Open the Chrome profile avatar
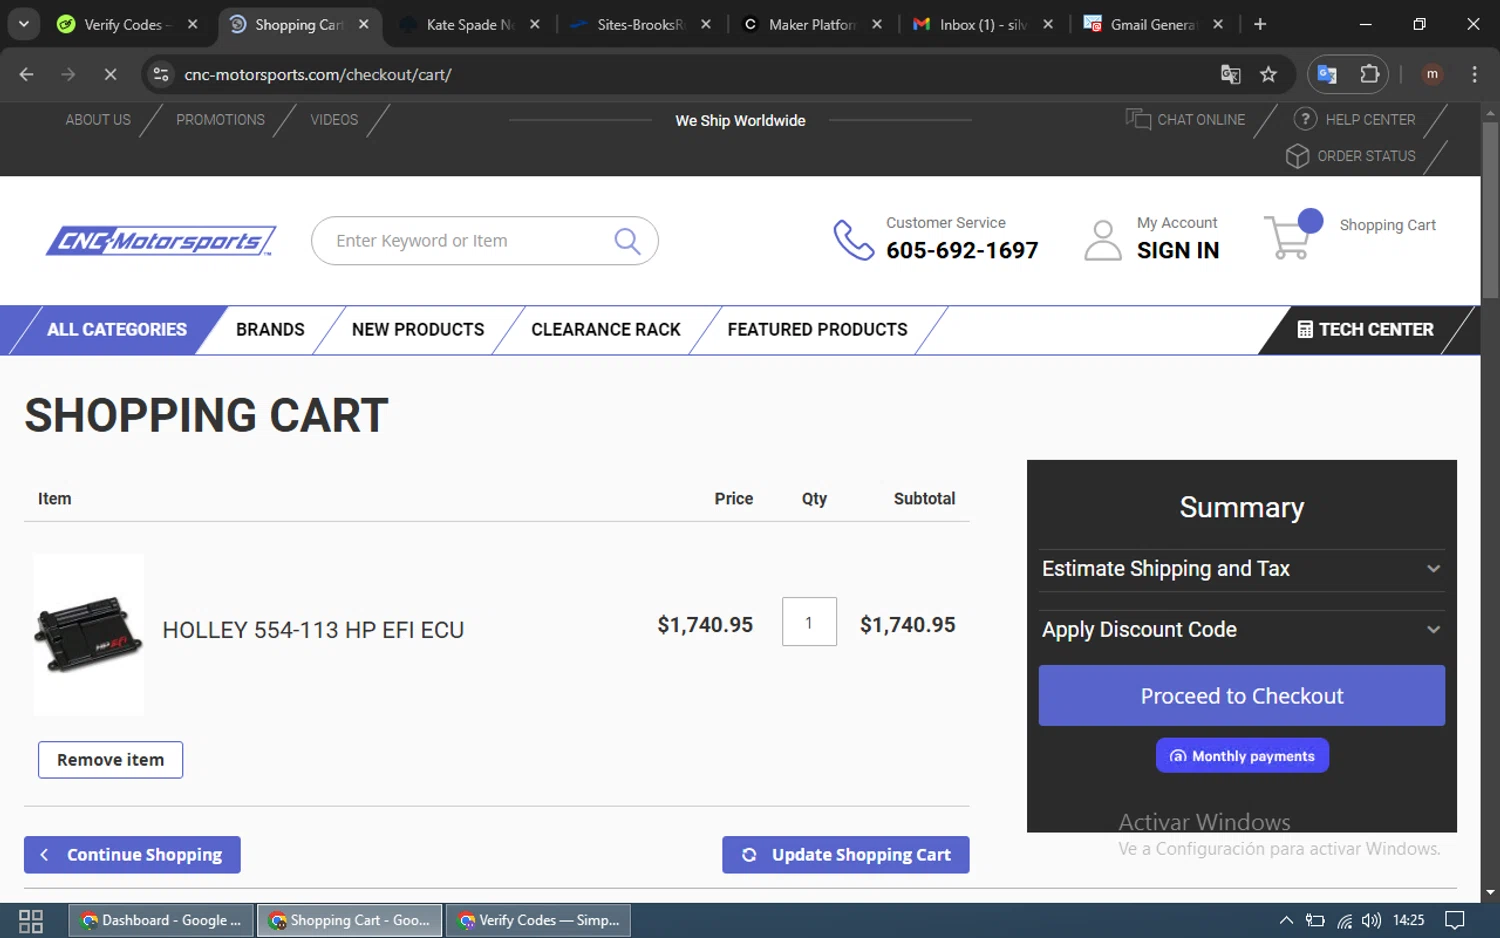 click(x=1432, y=74)
